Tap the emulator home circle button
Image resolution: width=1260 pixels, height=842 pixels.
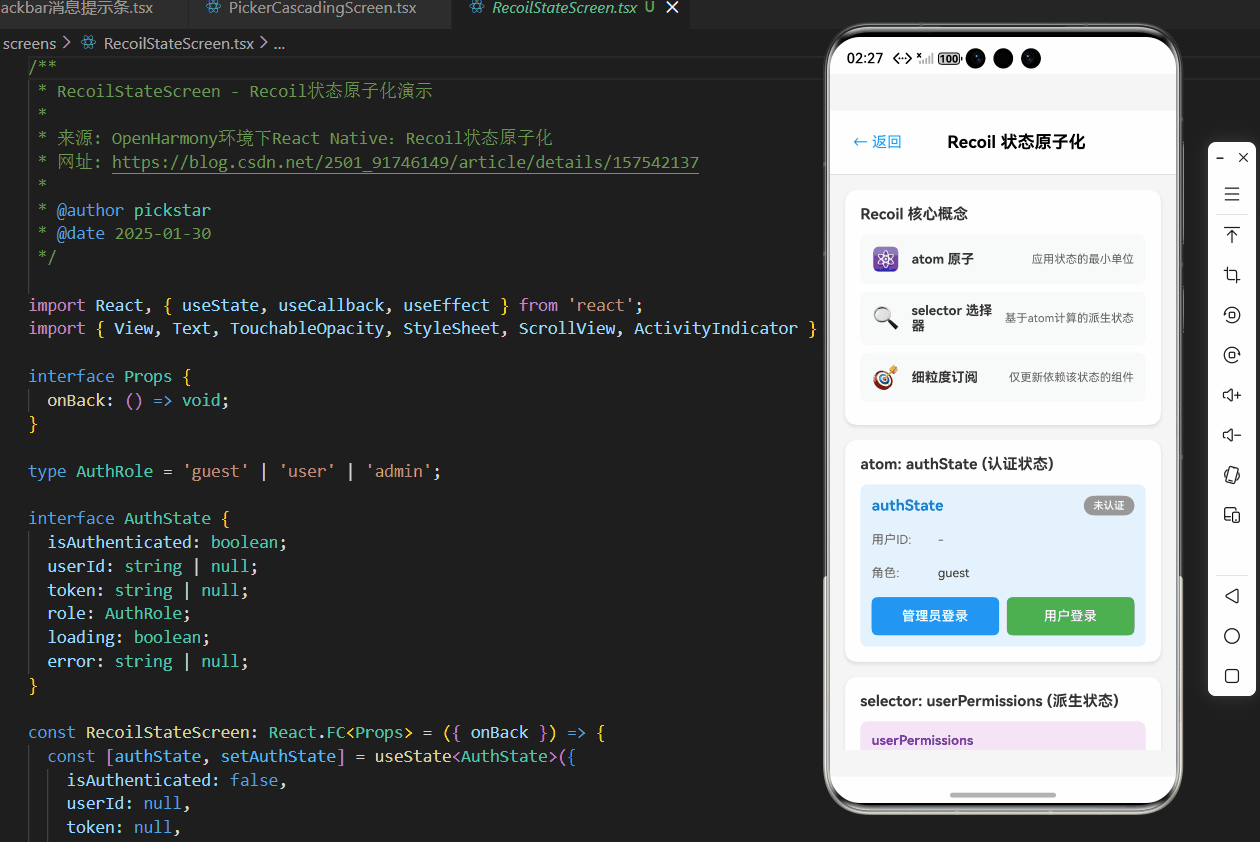click(x=1232, y=636)
